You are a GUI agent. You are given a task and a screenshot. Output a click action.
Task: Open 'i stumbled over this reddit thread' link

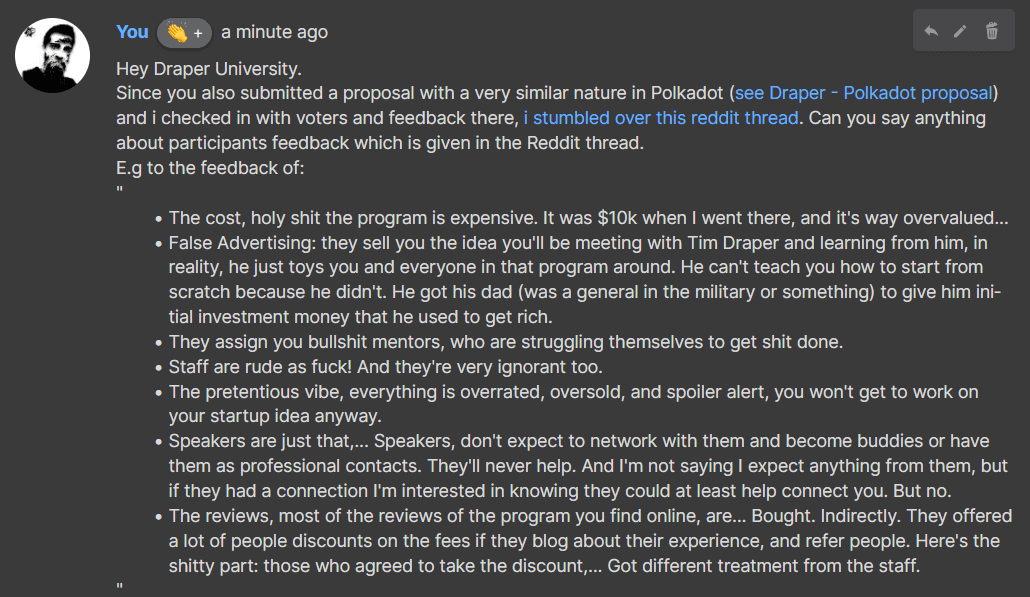click(x=661, y=118)
